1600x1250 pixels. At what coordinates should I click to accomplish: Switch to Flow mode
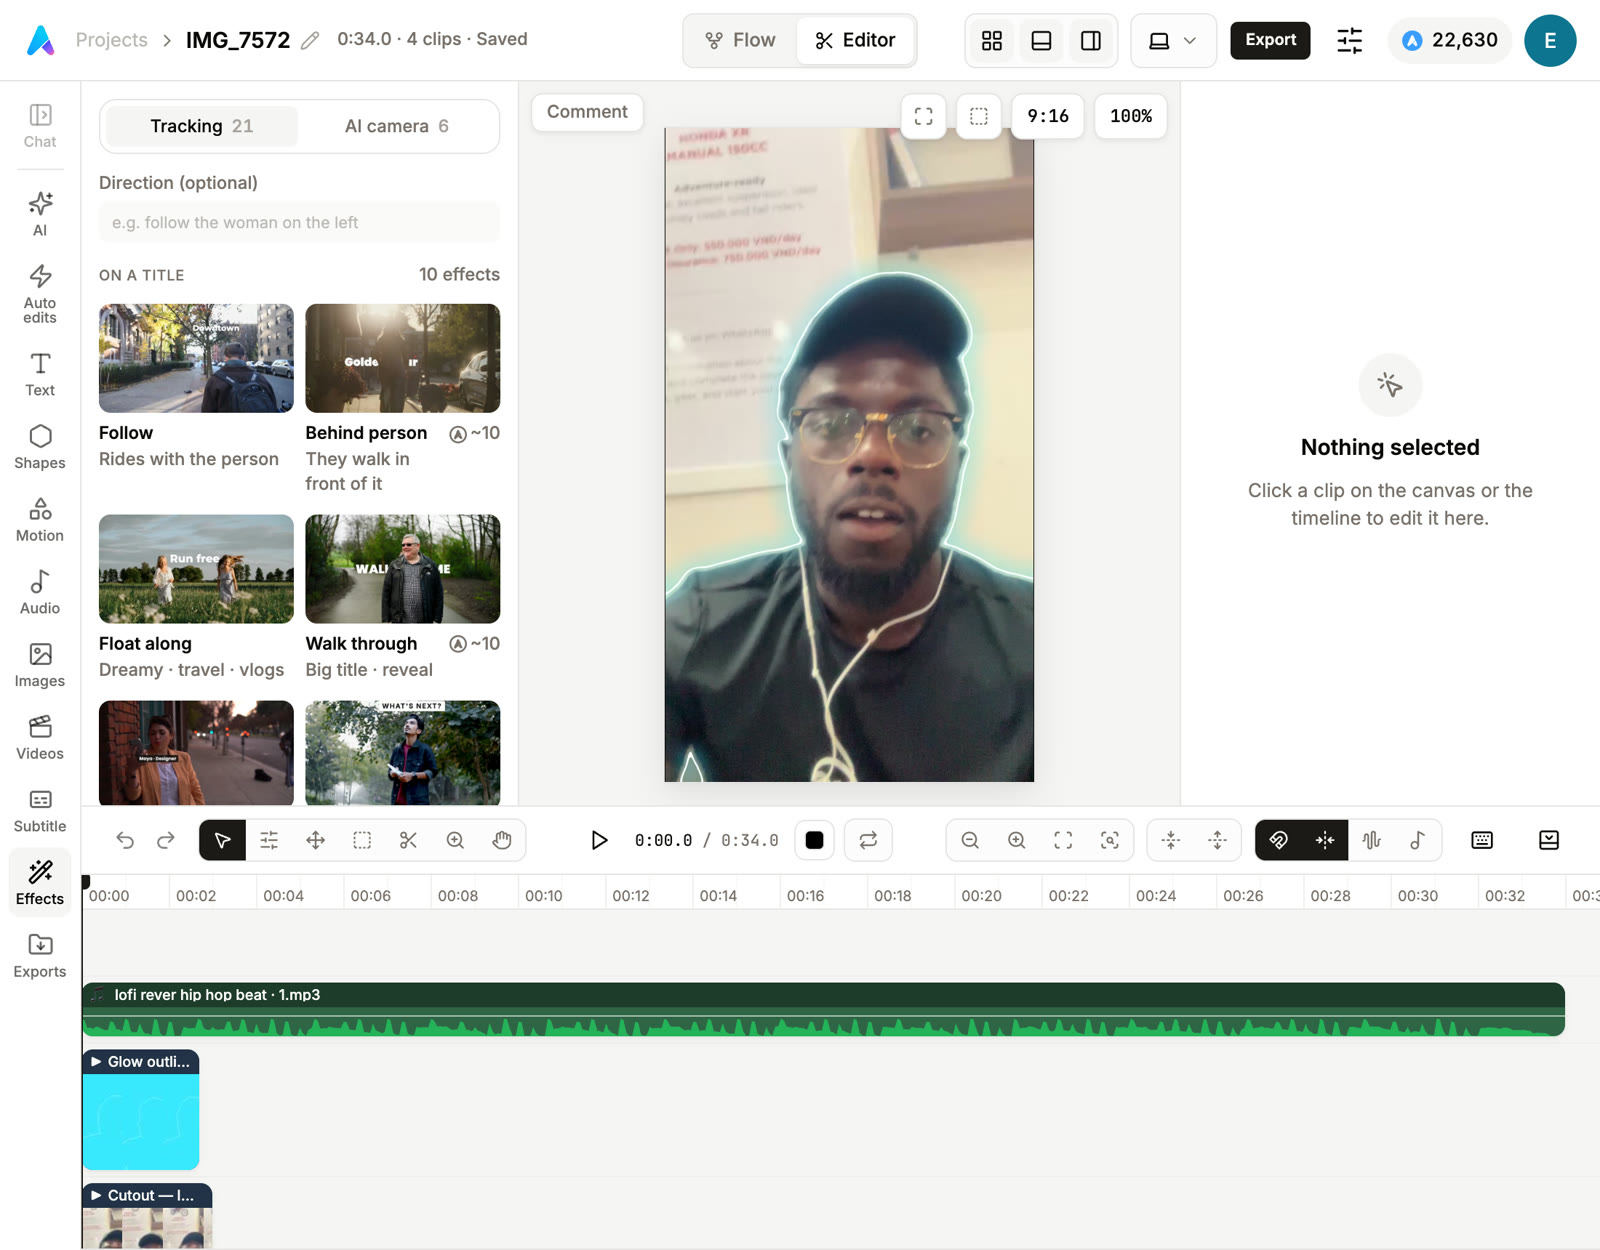coord(741,40)
